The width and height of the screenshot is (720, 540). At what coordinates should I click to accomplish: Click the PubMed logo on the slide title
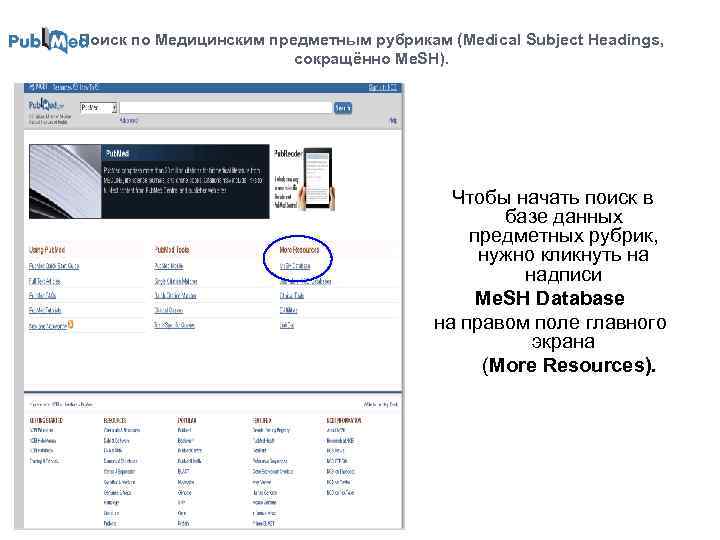[48, 40]
